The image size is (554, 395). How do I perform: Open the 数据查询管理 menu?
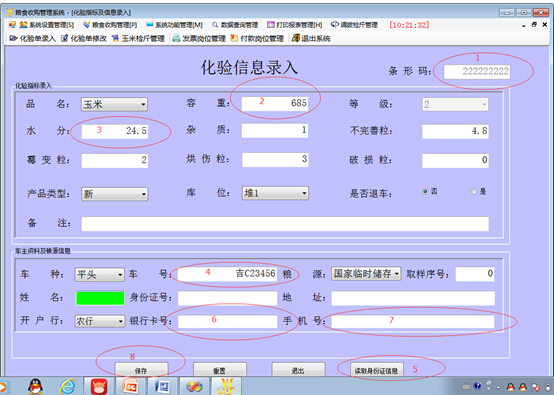(235, 25)
